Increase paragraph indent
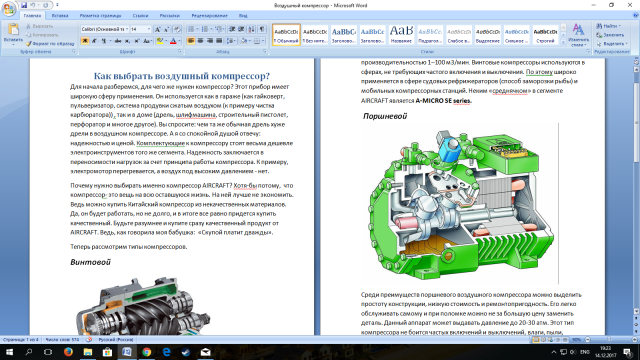 (x=241, y=29)
